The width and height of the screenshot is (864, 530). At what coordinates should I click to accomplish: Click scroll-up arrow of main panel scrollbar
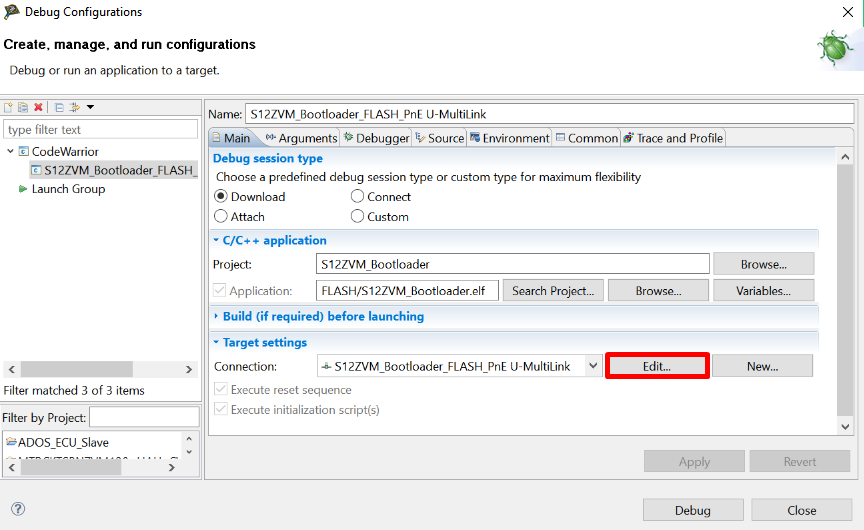tap(845, 157)
